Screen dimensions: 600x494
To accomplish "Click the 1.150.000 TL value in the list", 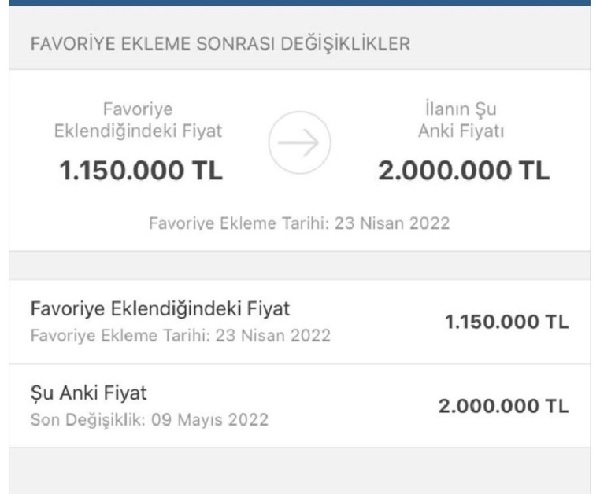I will (504, 321).
